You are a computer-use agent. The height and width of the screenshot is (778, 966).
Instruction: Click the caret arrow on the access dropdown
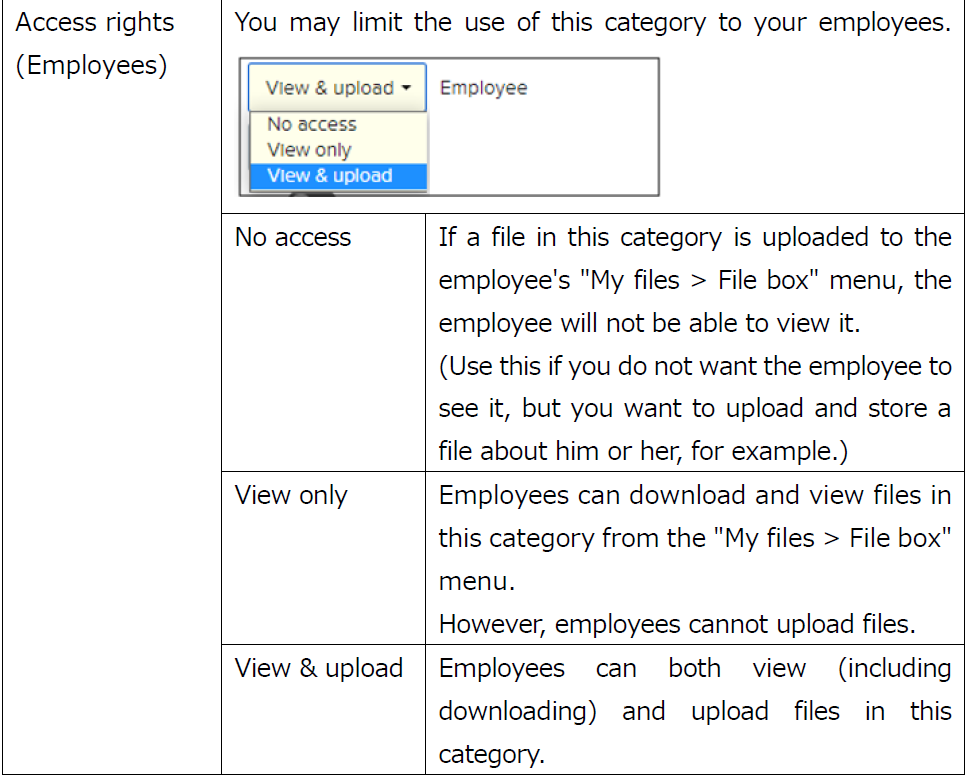[406, 88]
